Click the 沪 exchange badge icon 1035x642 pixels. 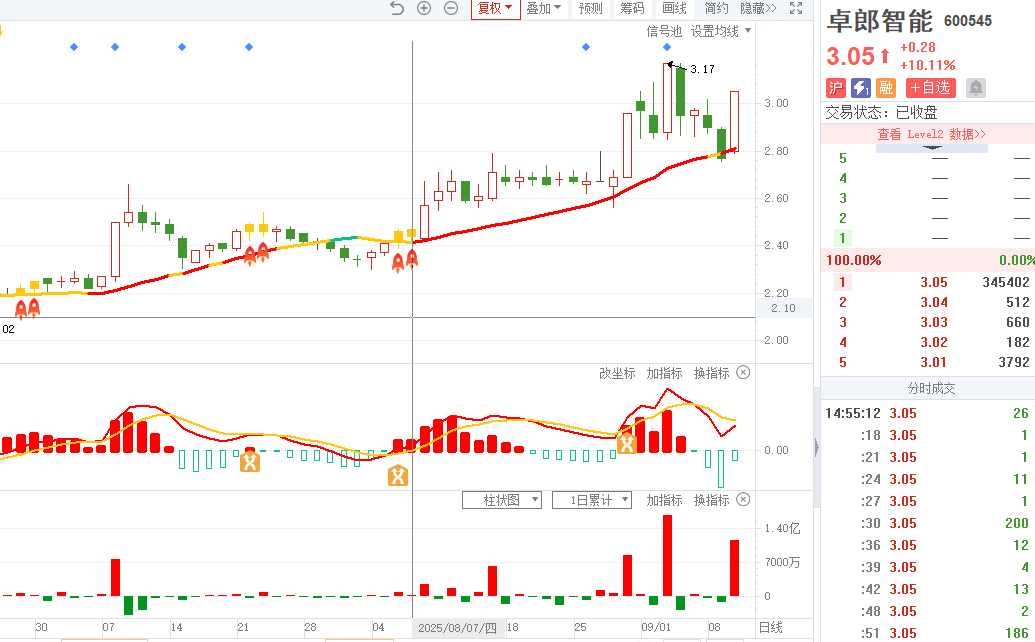(836, 88)
